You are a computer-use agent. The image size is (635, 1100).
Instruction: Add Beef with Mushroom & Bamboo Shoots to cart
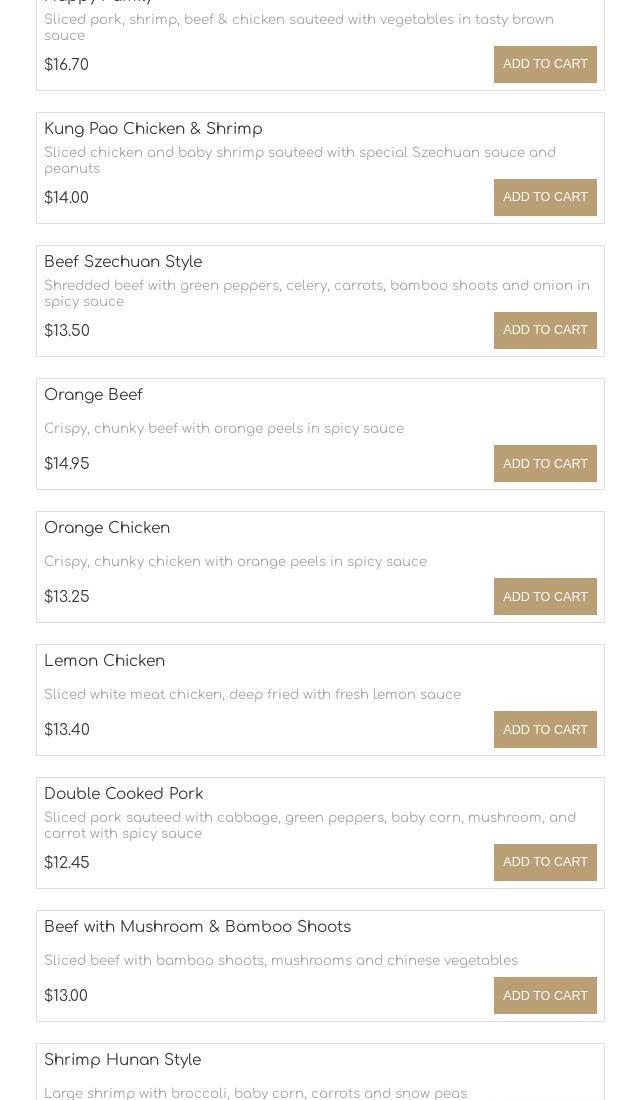[x=545, y=995]
